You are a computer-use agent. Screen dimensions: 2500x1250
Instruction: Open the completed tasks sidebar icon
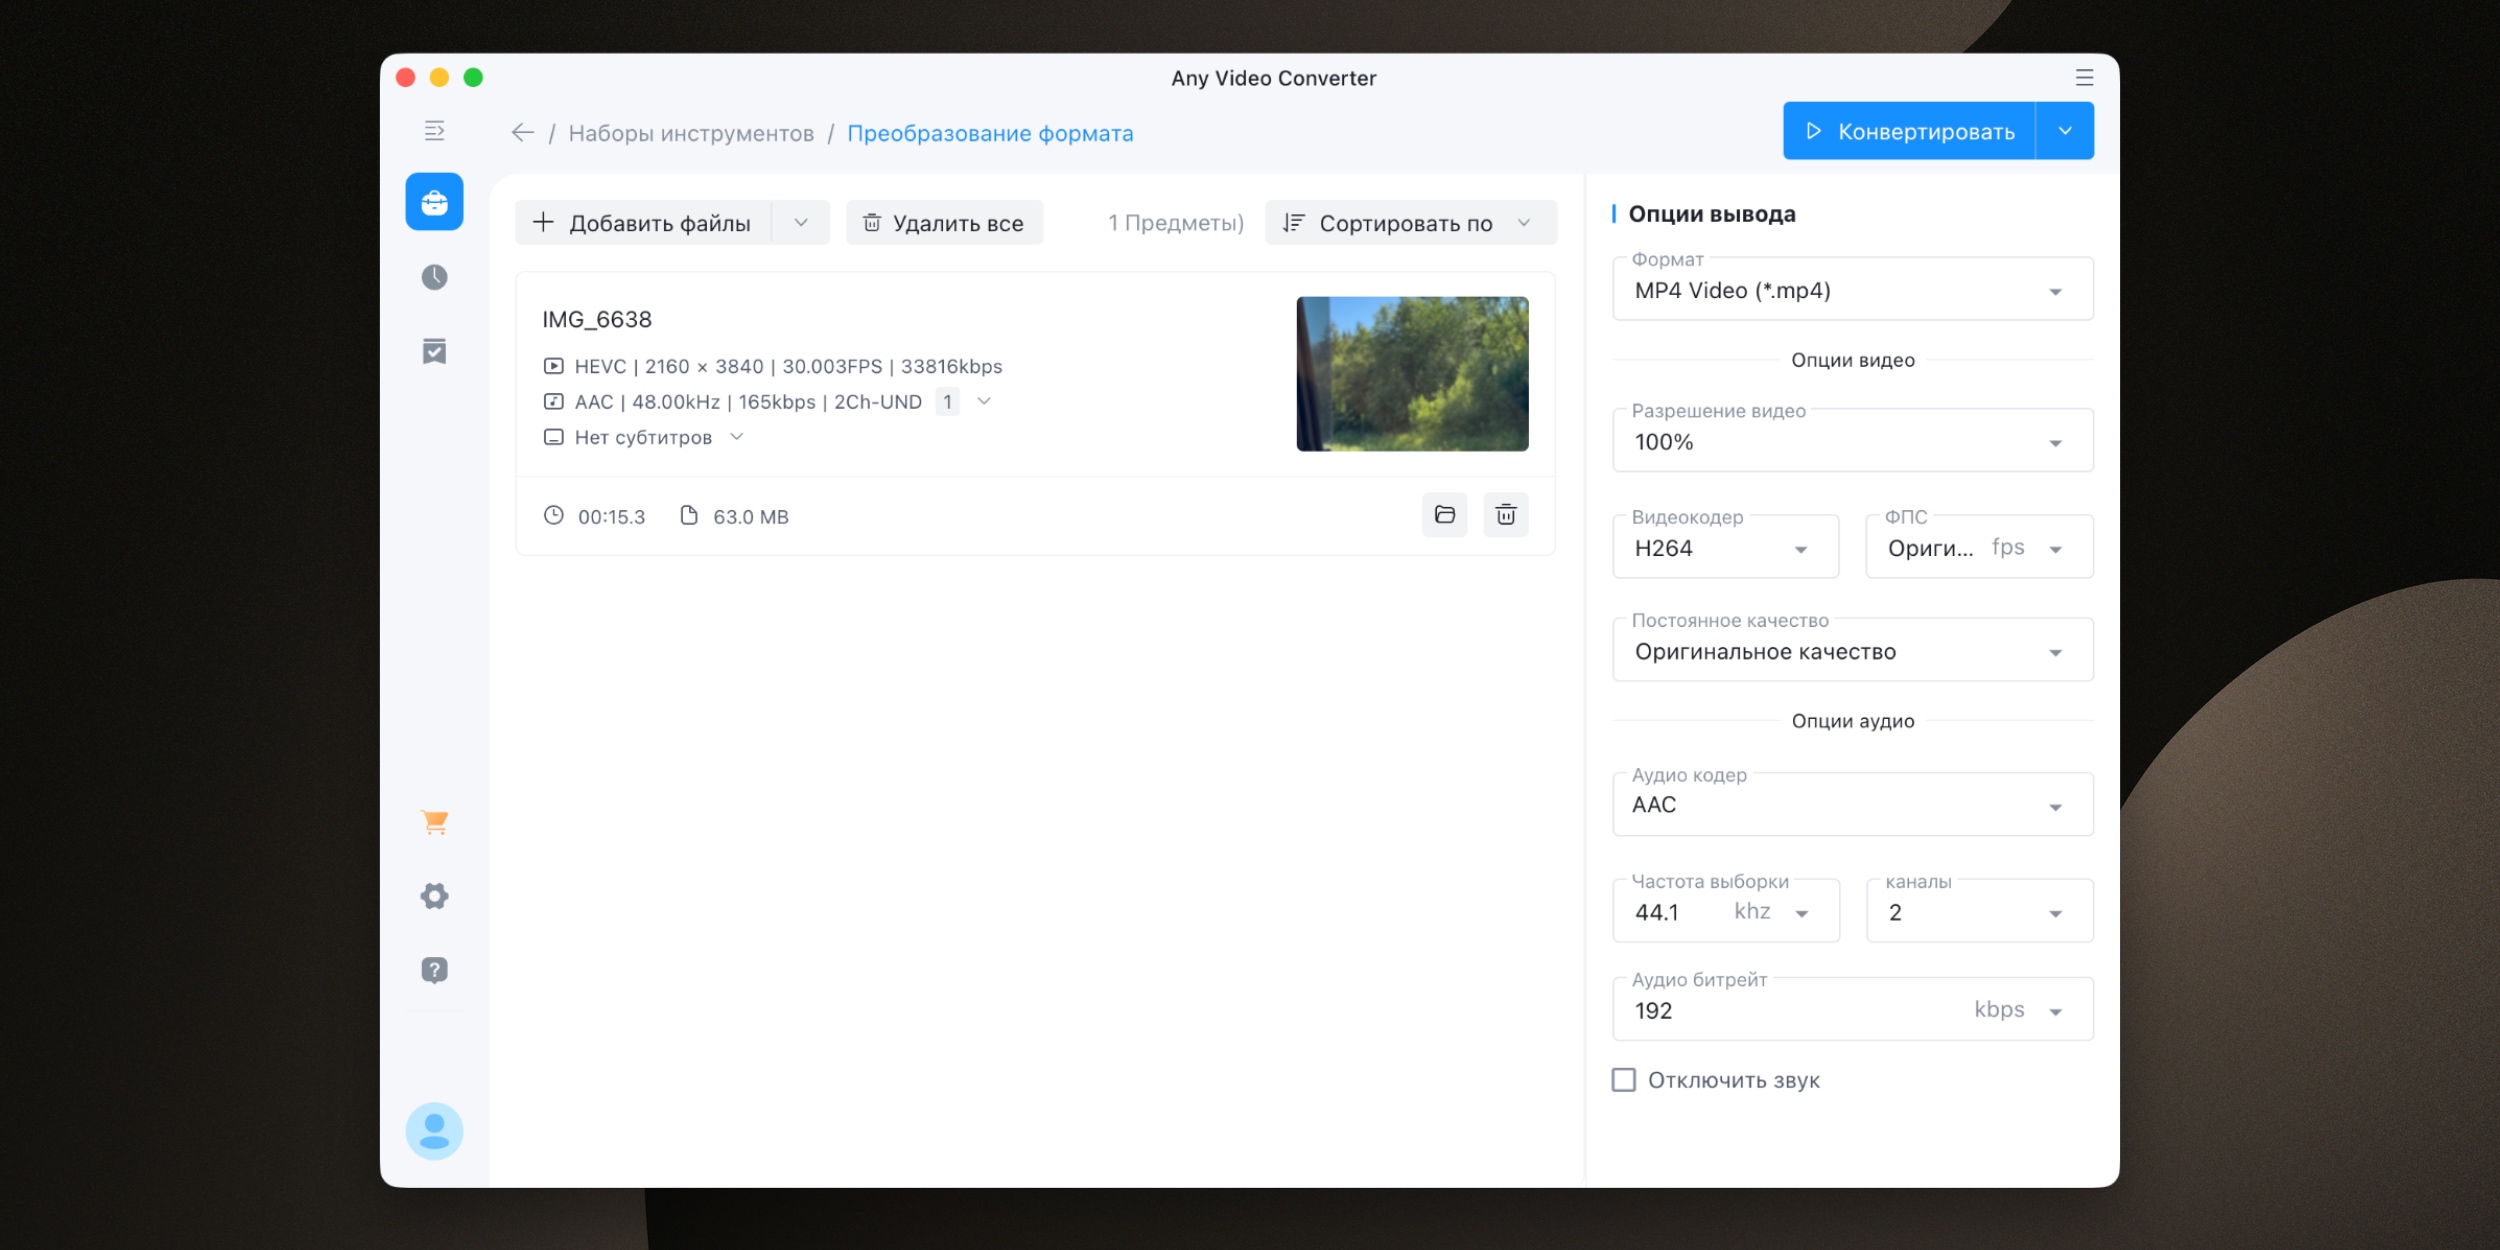pos(434,351)
